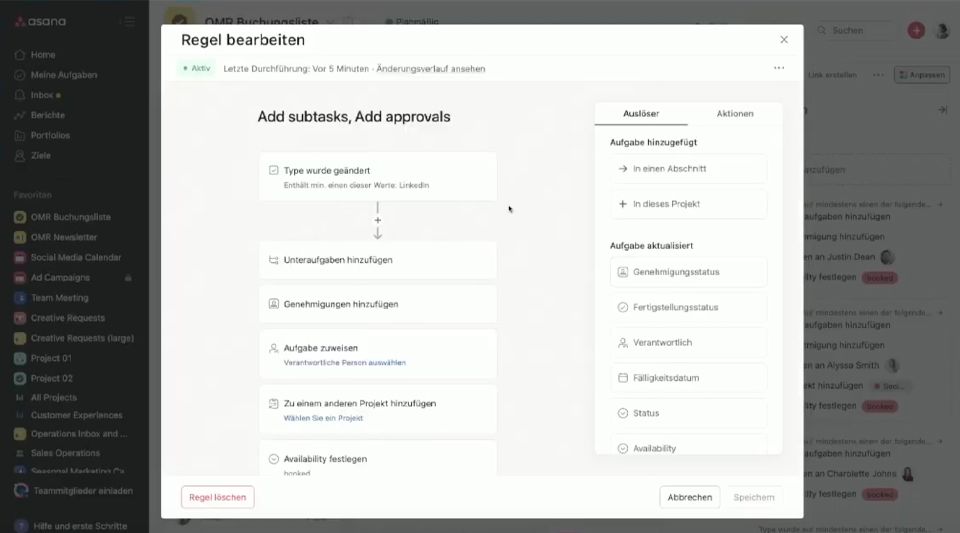Click the red plus create button
Screen dimensions: 960x533
click(x=916, y=30)
